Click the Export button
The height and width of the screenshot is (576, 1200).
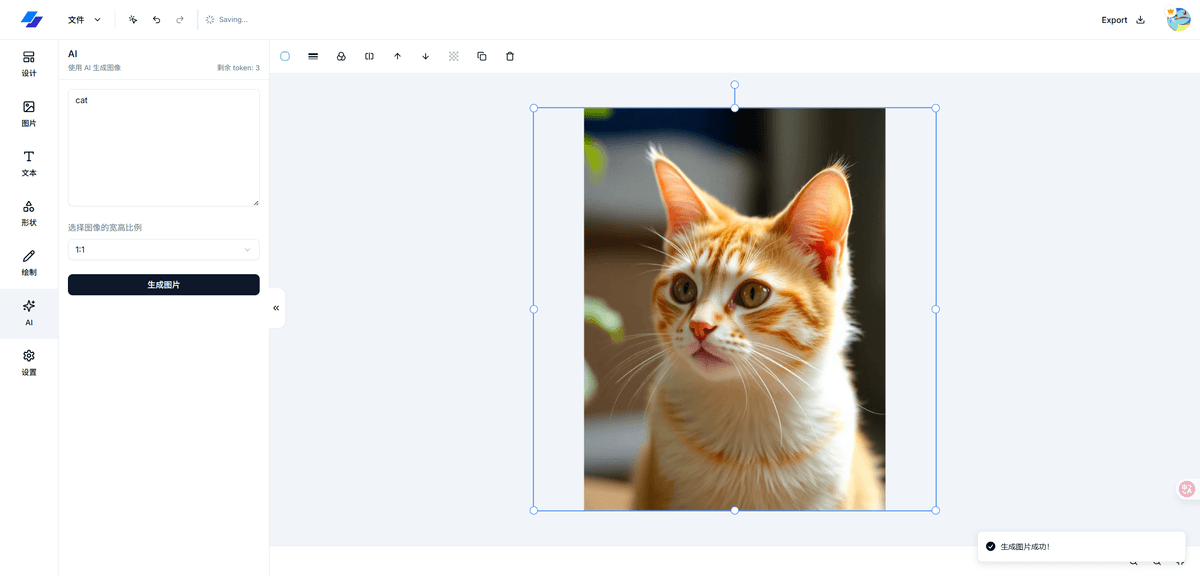pos(1123,20)
